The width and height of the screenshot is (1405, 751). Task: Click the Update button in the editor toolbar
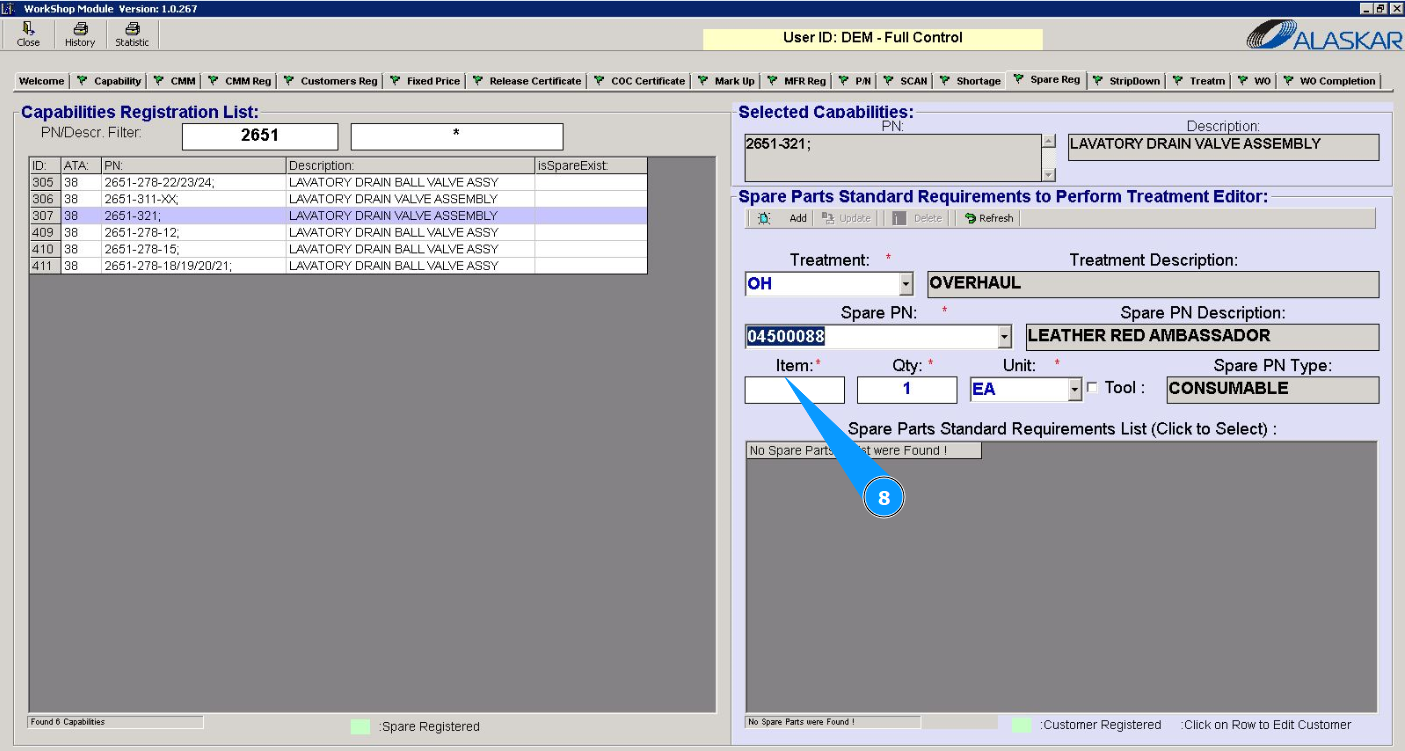(847, 218)
